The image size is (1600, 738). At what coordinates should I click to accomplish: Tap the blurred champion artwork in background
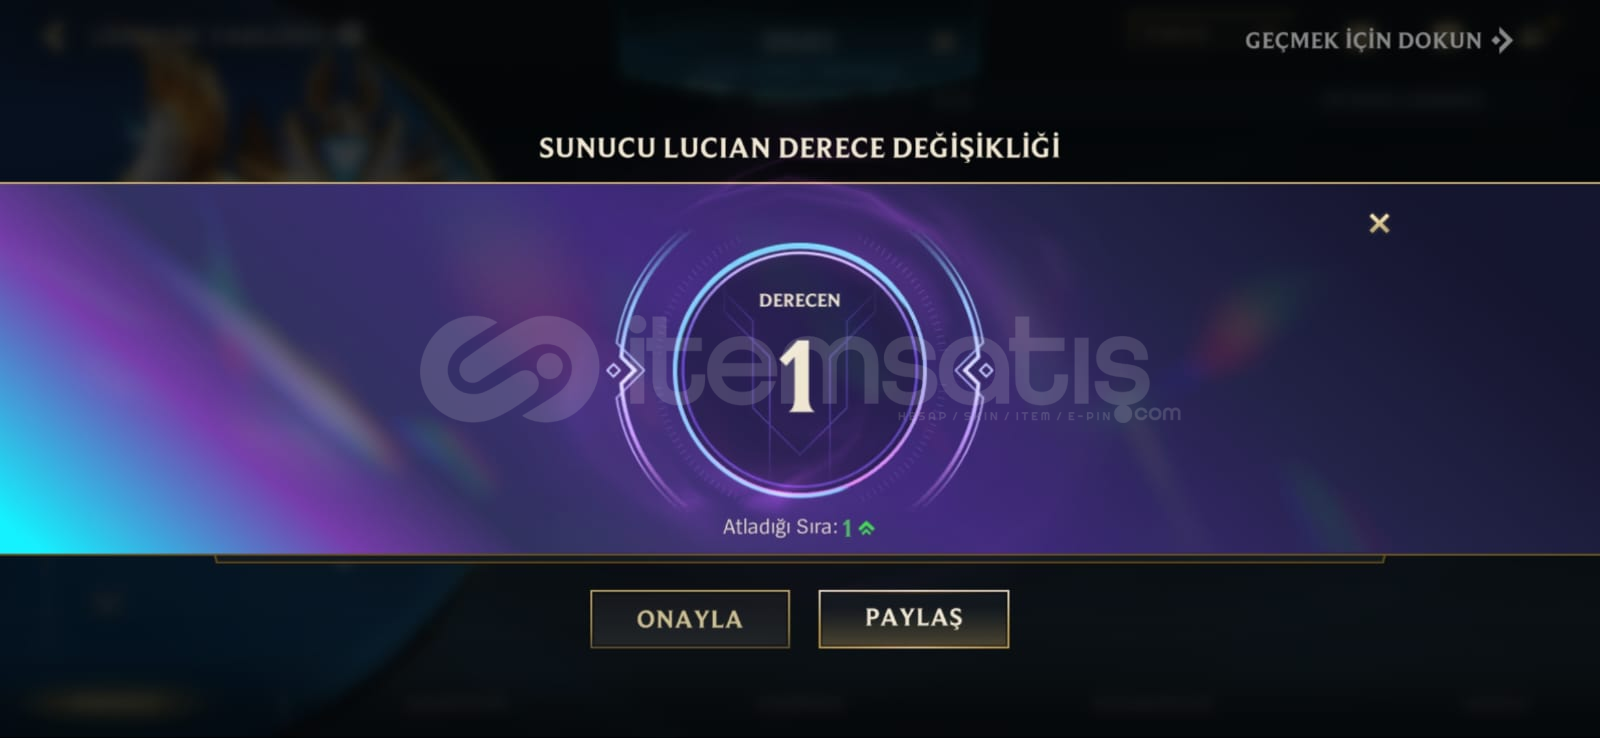[x=250, y=110]
